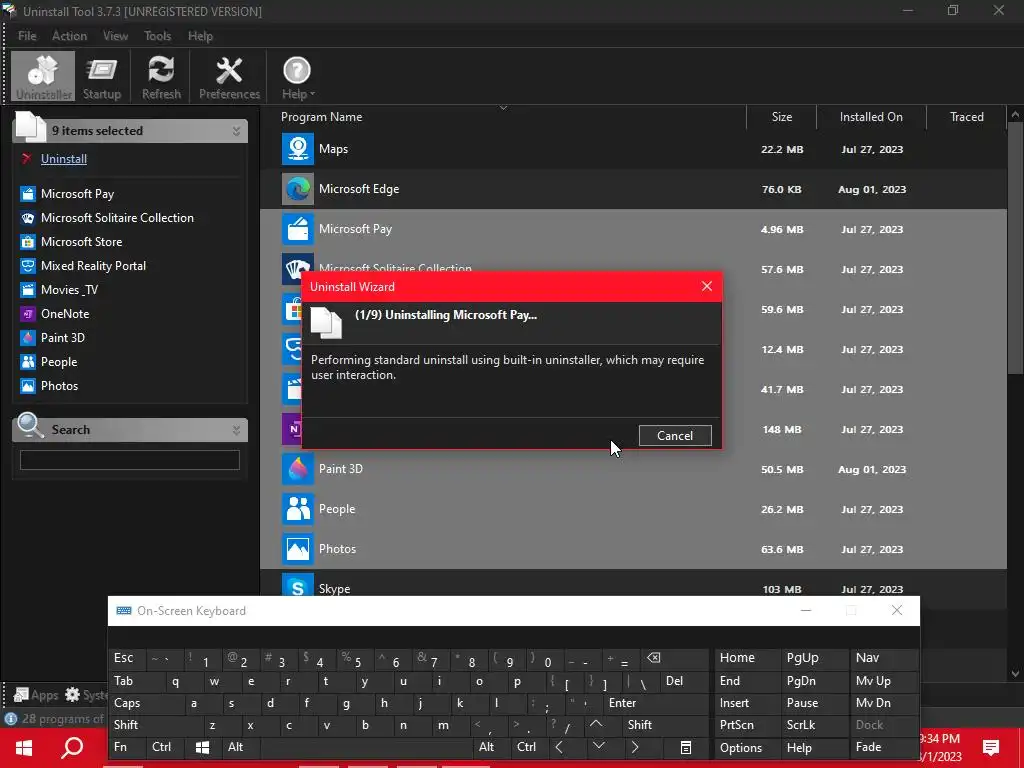The height and width of the screenshot is (768, 1024).
Task: Switch to the Startup toolbar section
Action: point(102,77)
